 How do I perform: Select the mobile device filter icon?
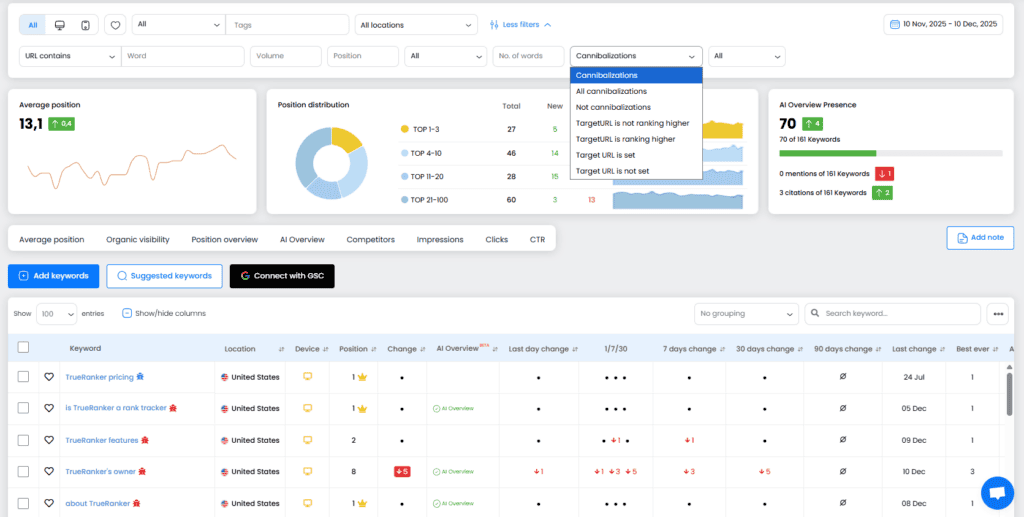click(86, 24)
